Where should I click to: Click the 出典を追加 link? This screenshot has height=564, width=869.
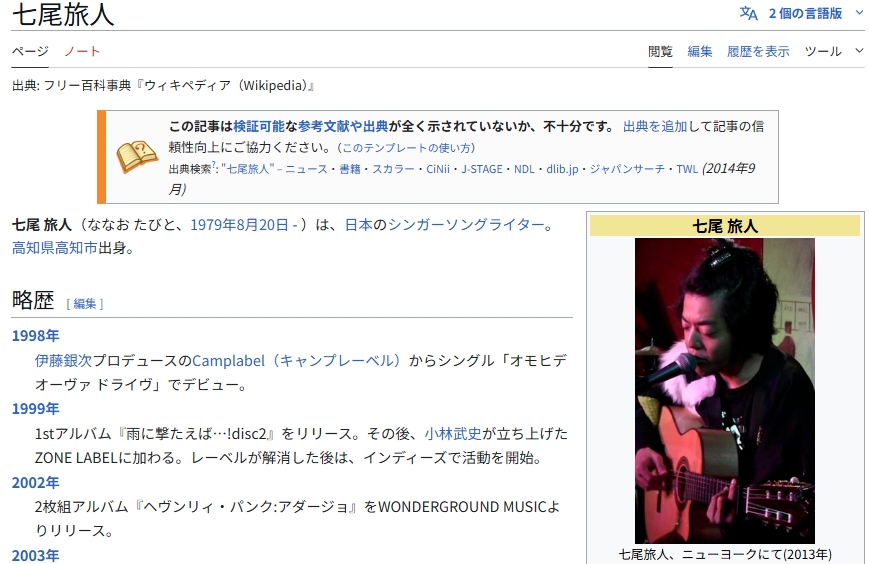pos(655,126)
